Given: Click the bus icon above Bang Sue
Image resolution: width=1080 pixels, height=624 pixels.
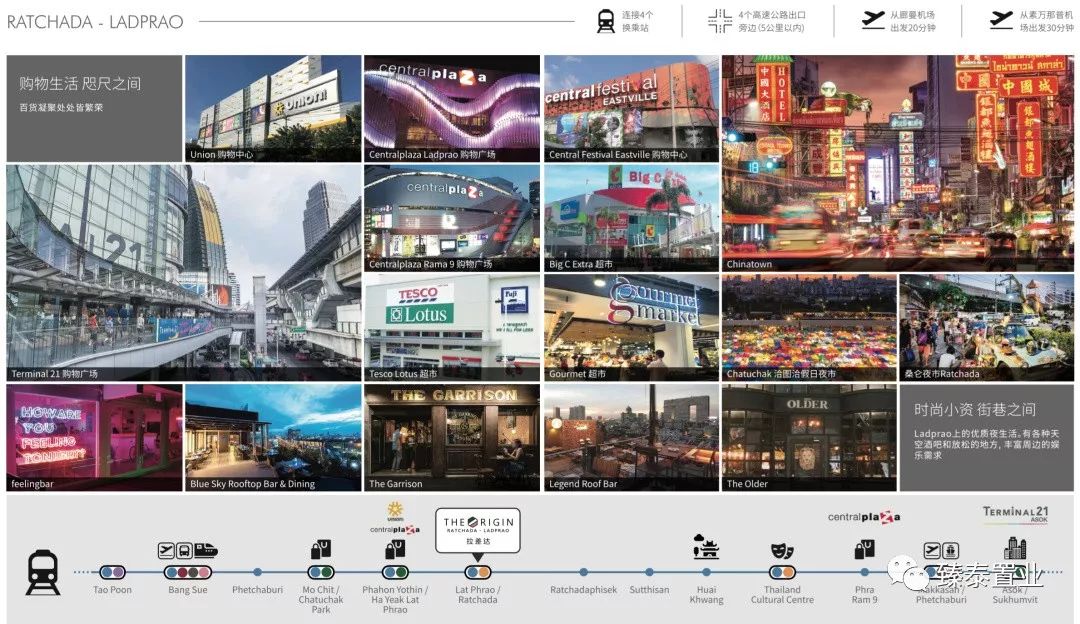Looking at the screenshot, I should [184, 550].
